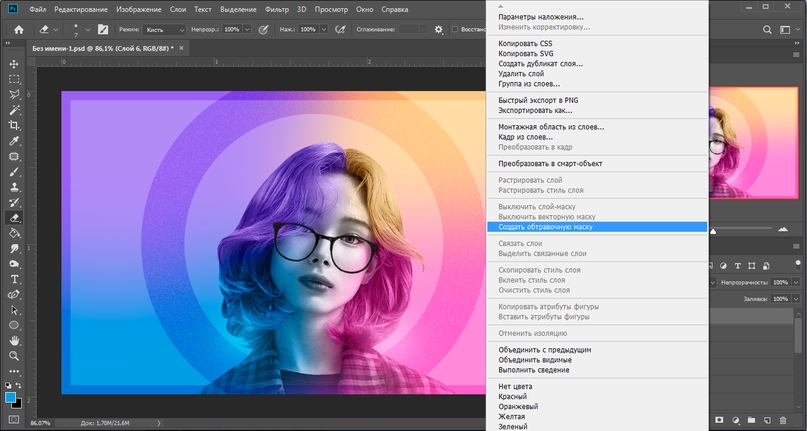The image size is (807, 431).
Task: Open the brush preset picker dropdown
Action: click(87, 30)
